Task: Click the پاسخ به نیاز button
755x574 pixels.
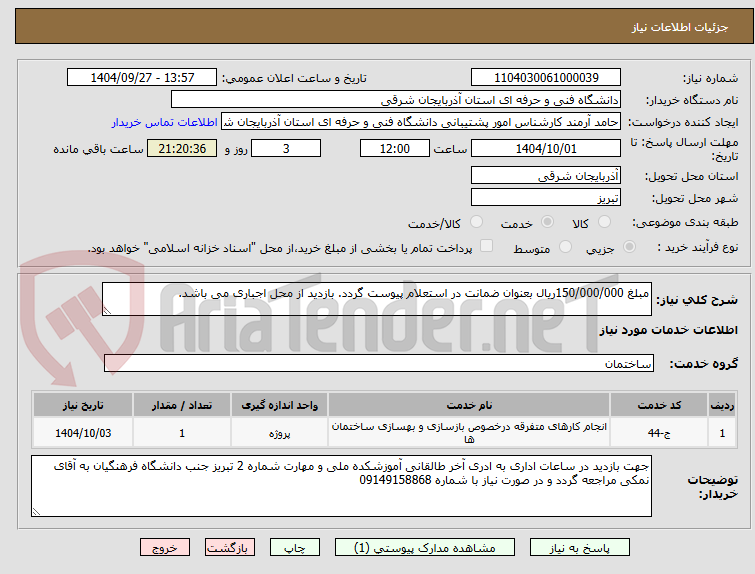Action: 580,548
